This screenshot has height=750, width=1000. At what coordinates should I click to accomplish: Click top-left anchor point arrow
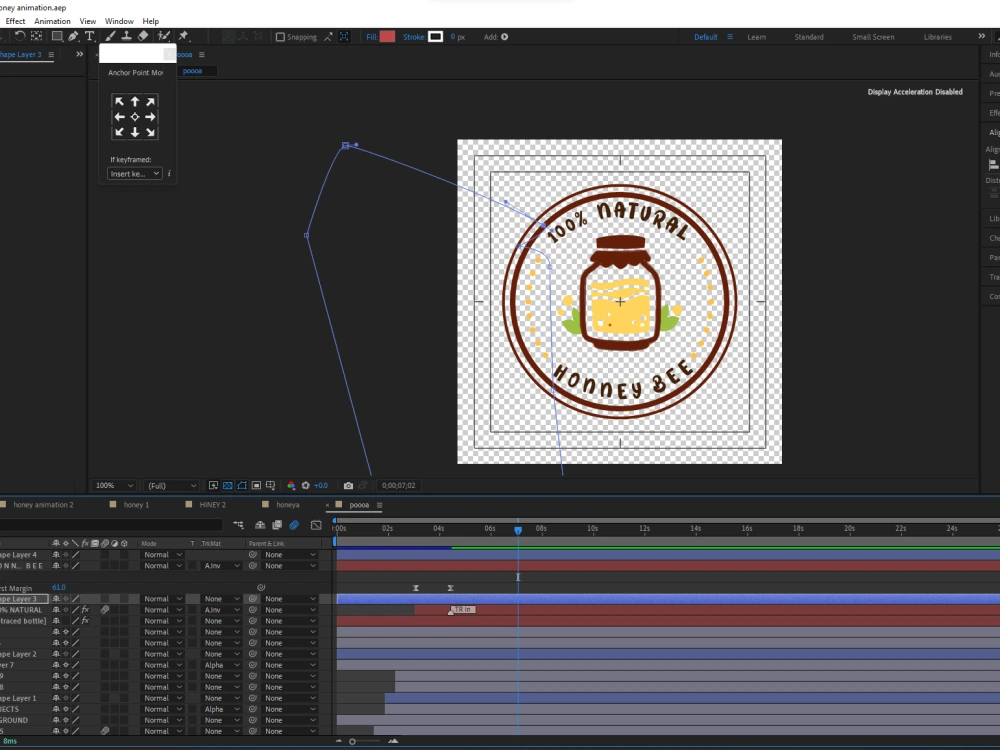(120, 102)
